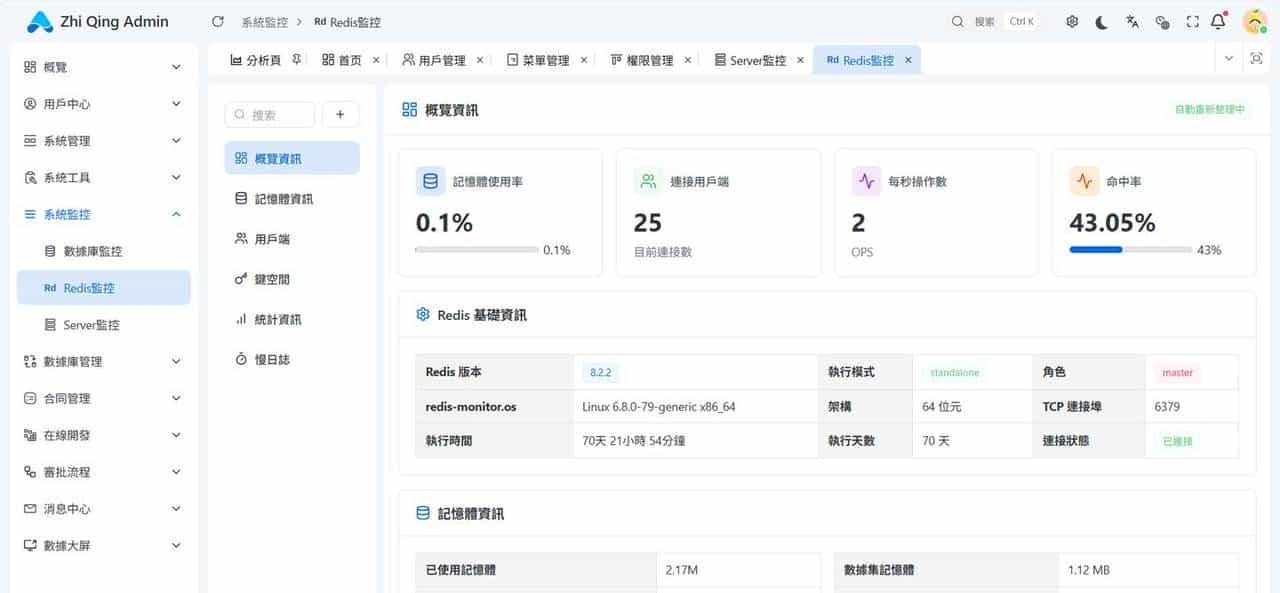This screenshot has height=593, width=1280.
Task: Unpin the 分析頁 tab using its pin icon
Action: coord(296,59)
